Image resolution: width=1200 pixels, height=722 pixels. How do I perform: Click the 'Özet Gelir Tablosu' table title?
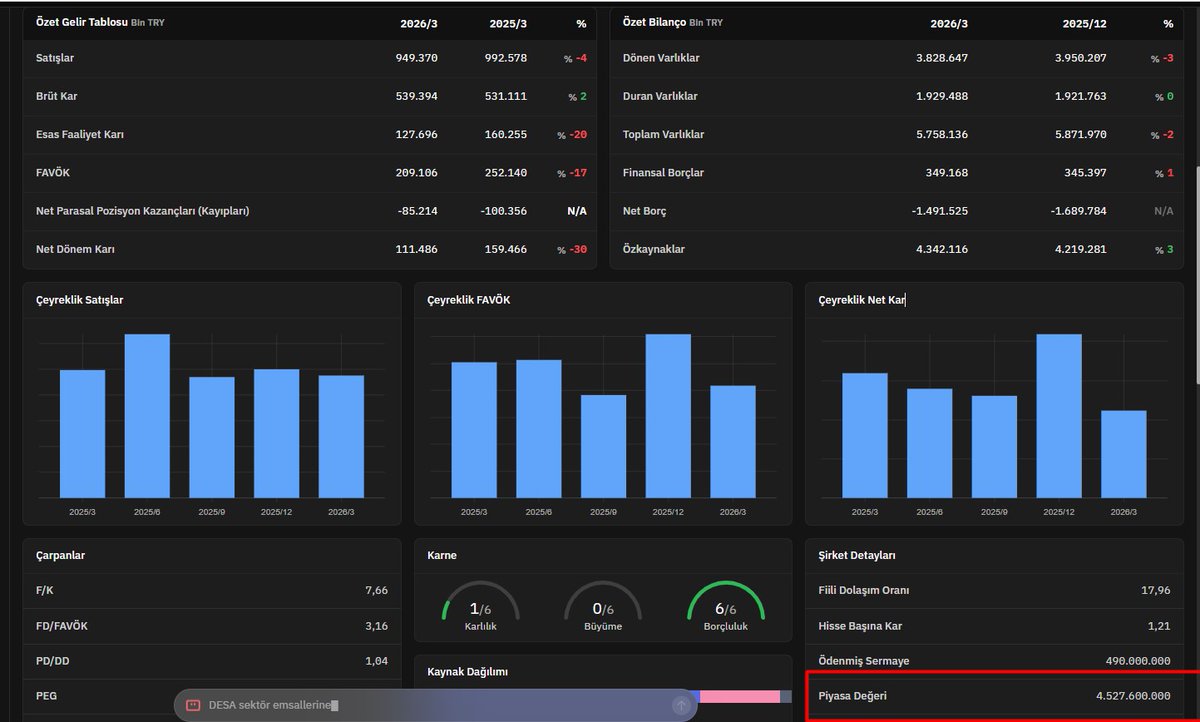(81, 22)
